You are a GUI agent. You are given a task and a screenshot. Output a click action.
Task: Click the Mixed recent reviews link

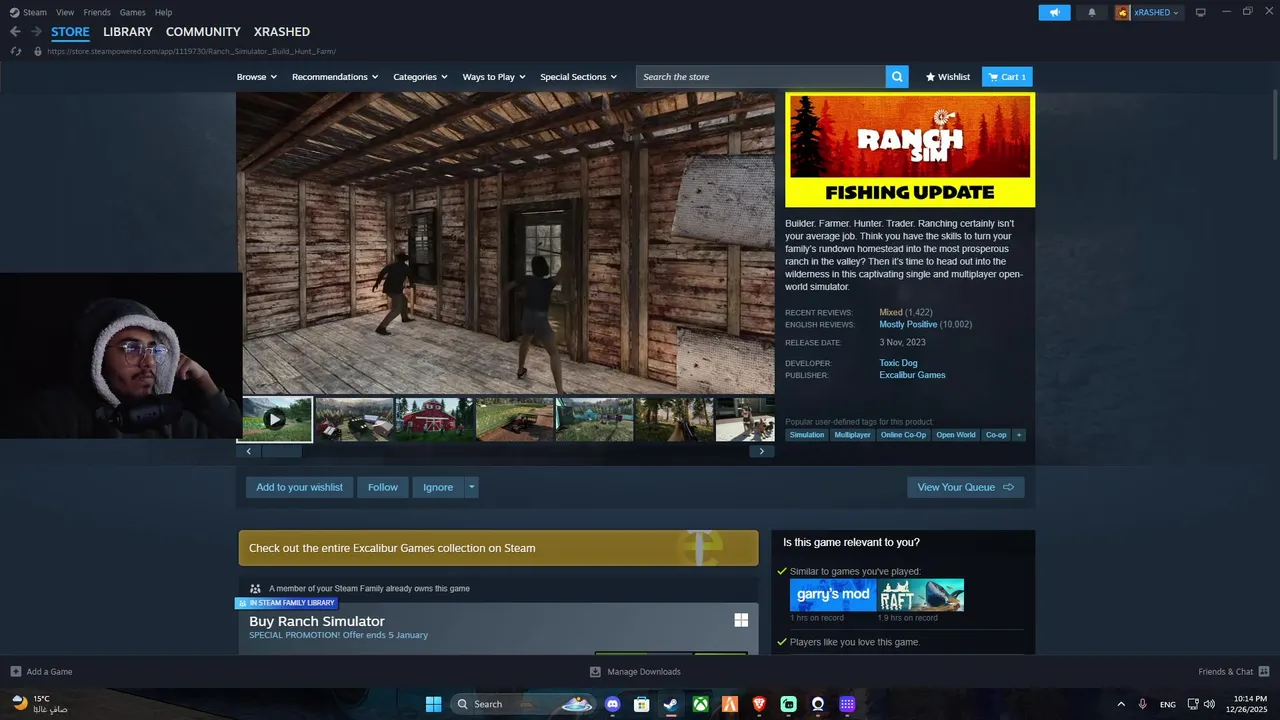(890, 313)
